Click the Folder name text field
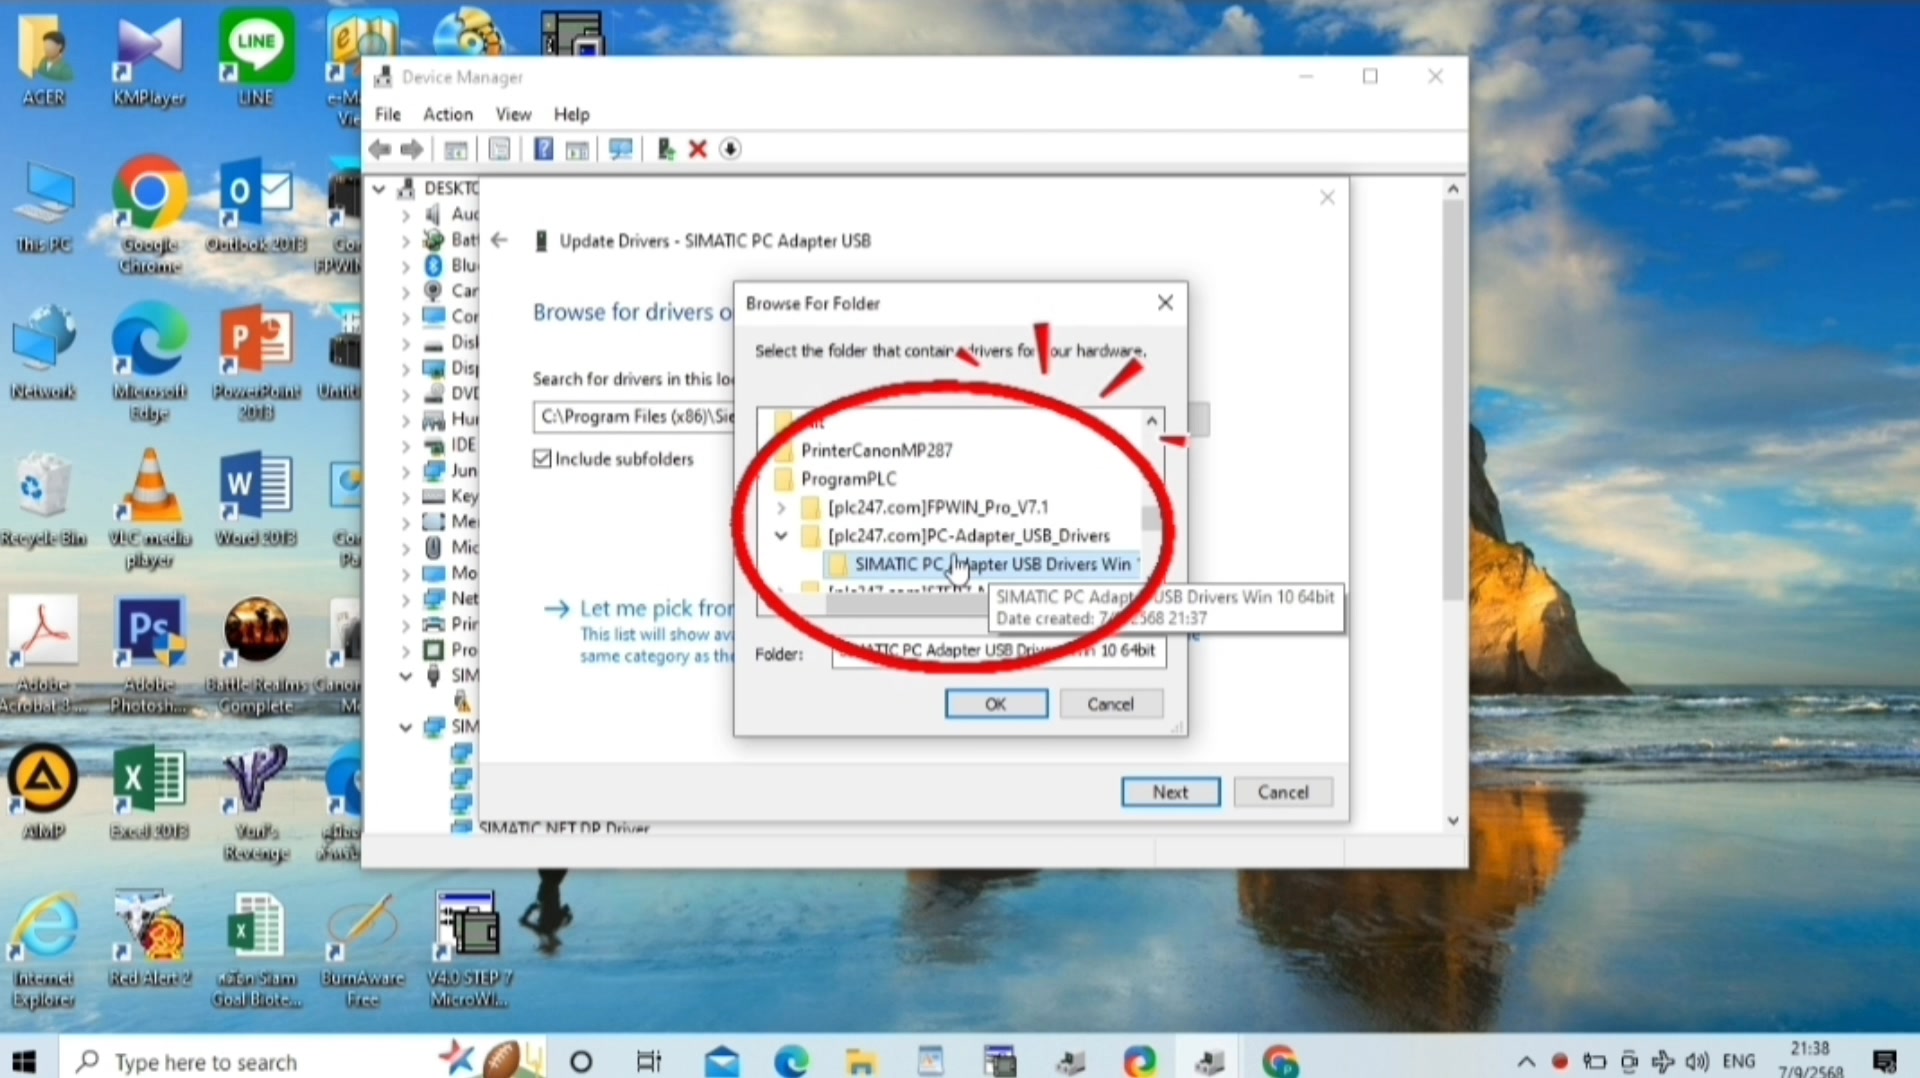The height and width of the screenshot is (1078, 1920). [998, 652]
